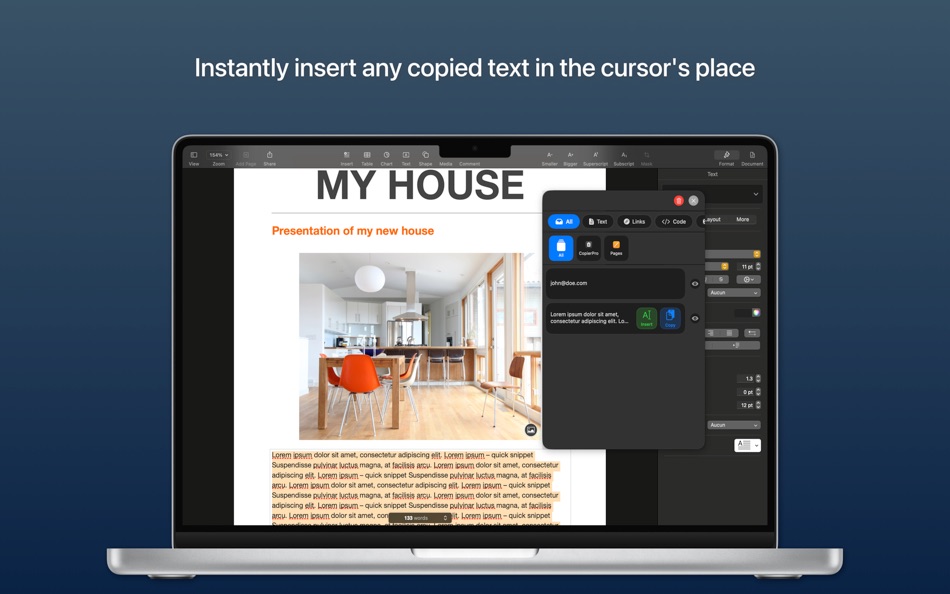Pick a color with the color wheel
The width and height of the screenshot is (950, 594).
pyautogui.click(x=757, y=314)
